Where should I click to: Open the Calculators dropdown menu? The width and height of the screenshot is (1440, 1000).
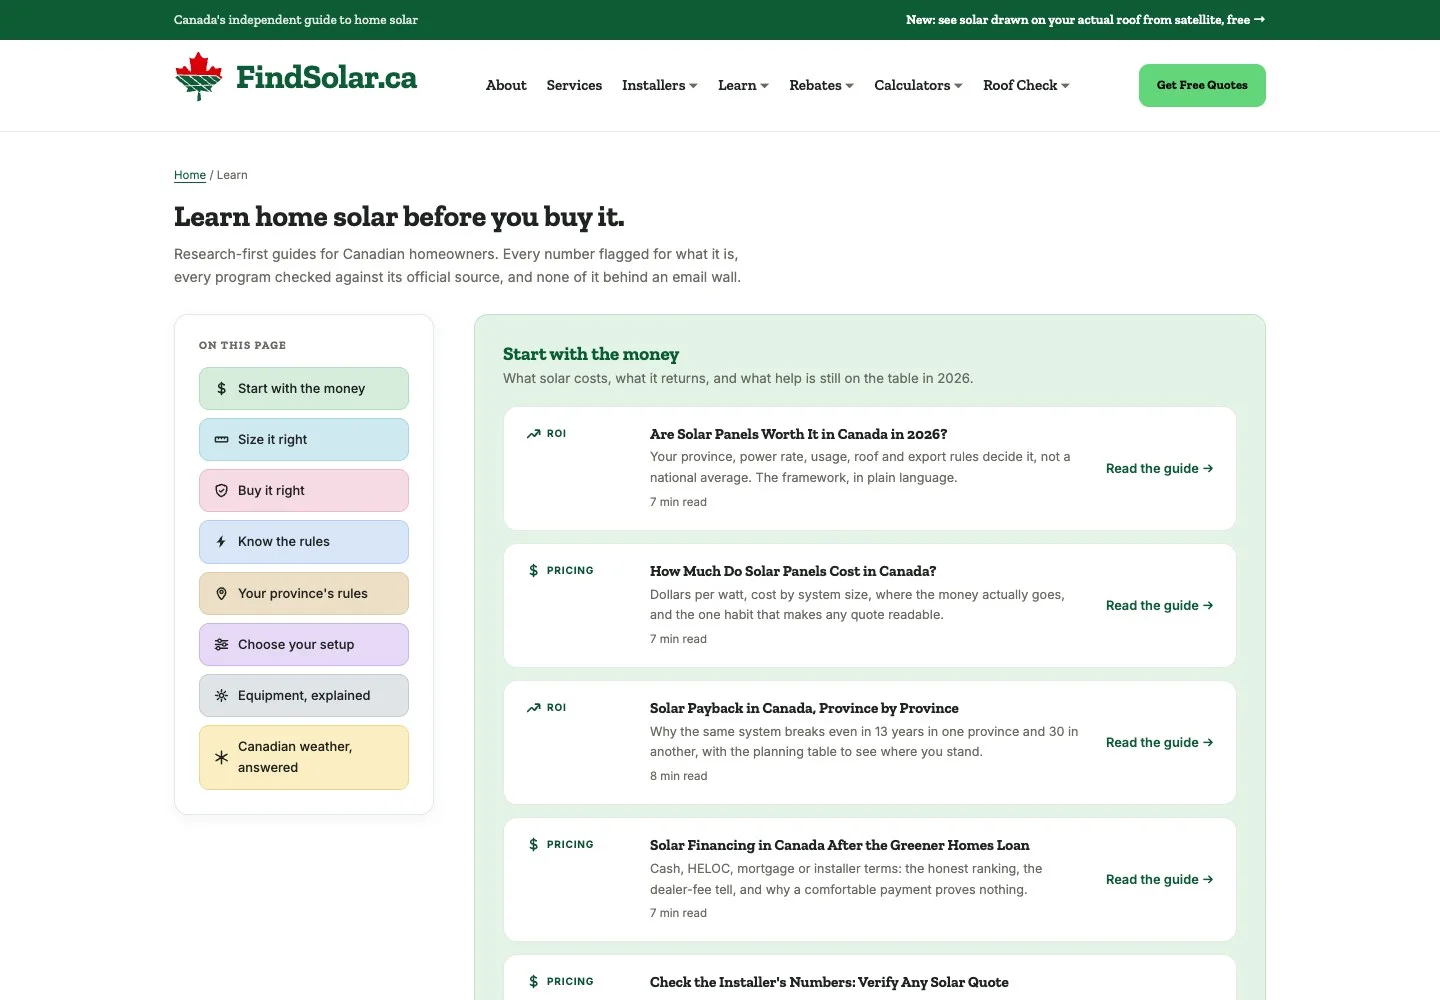tap(918, 86)
